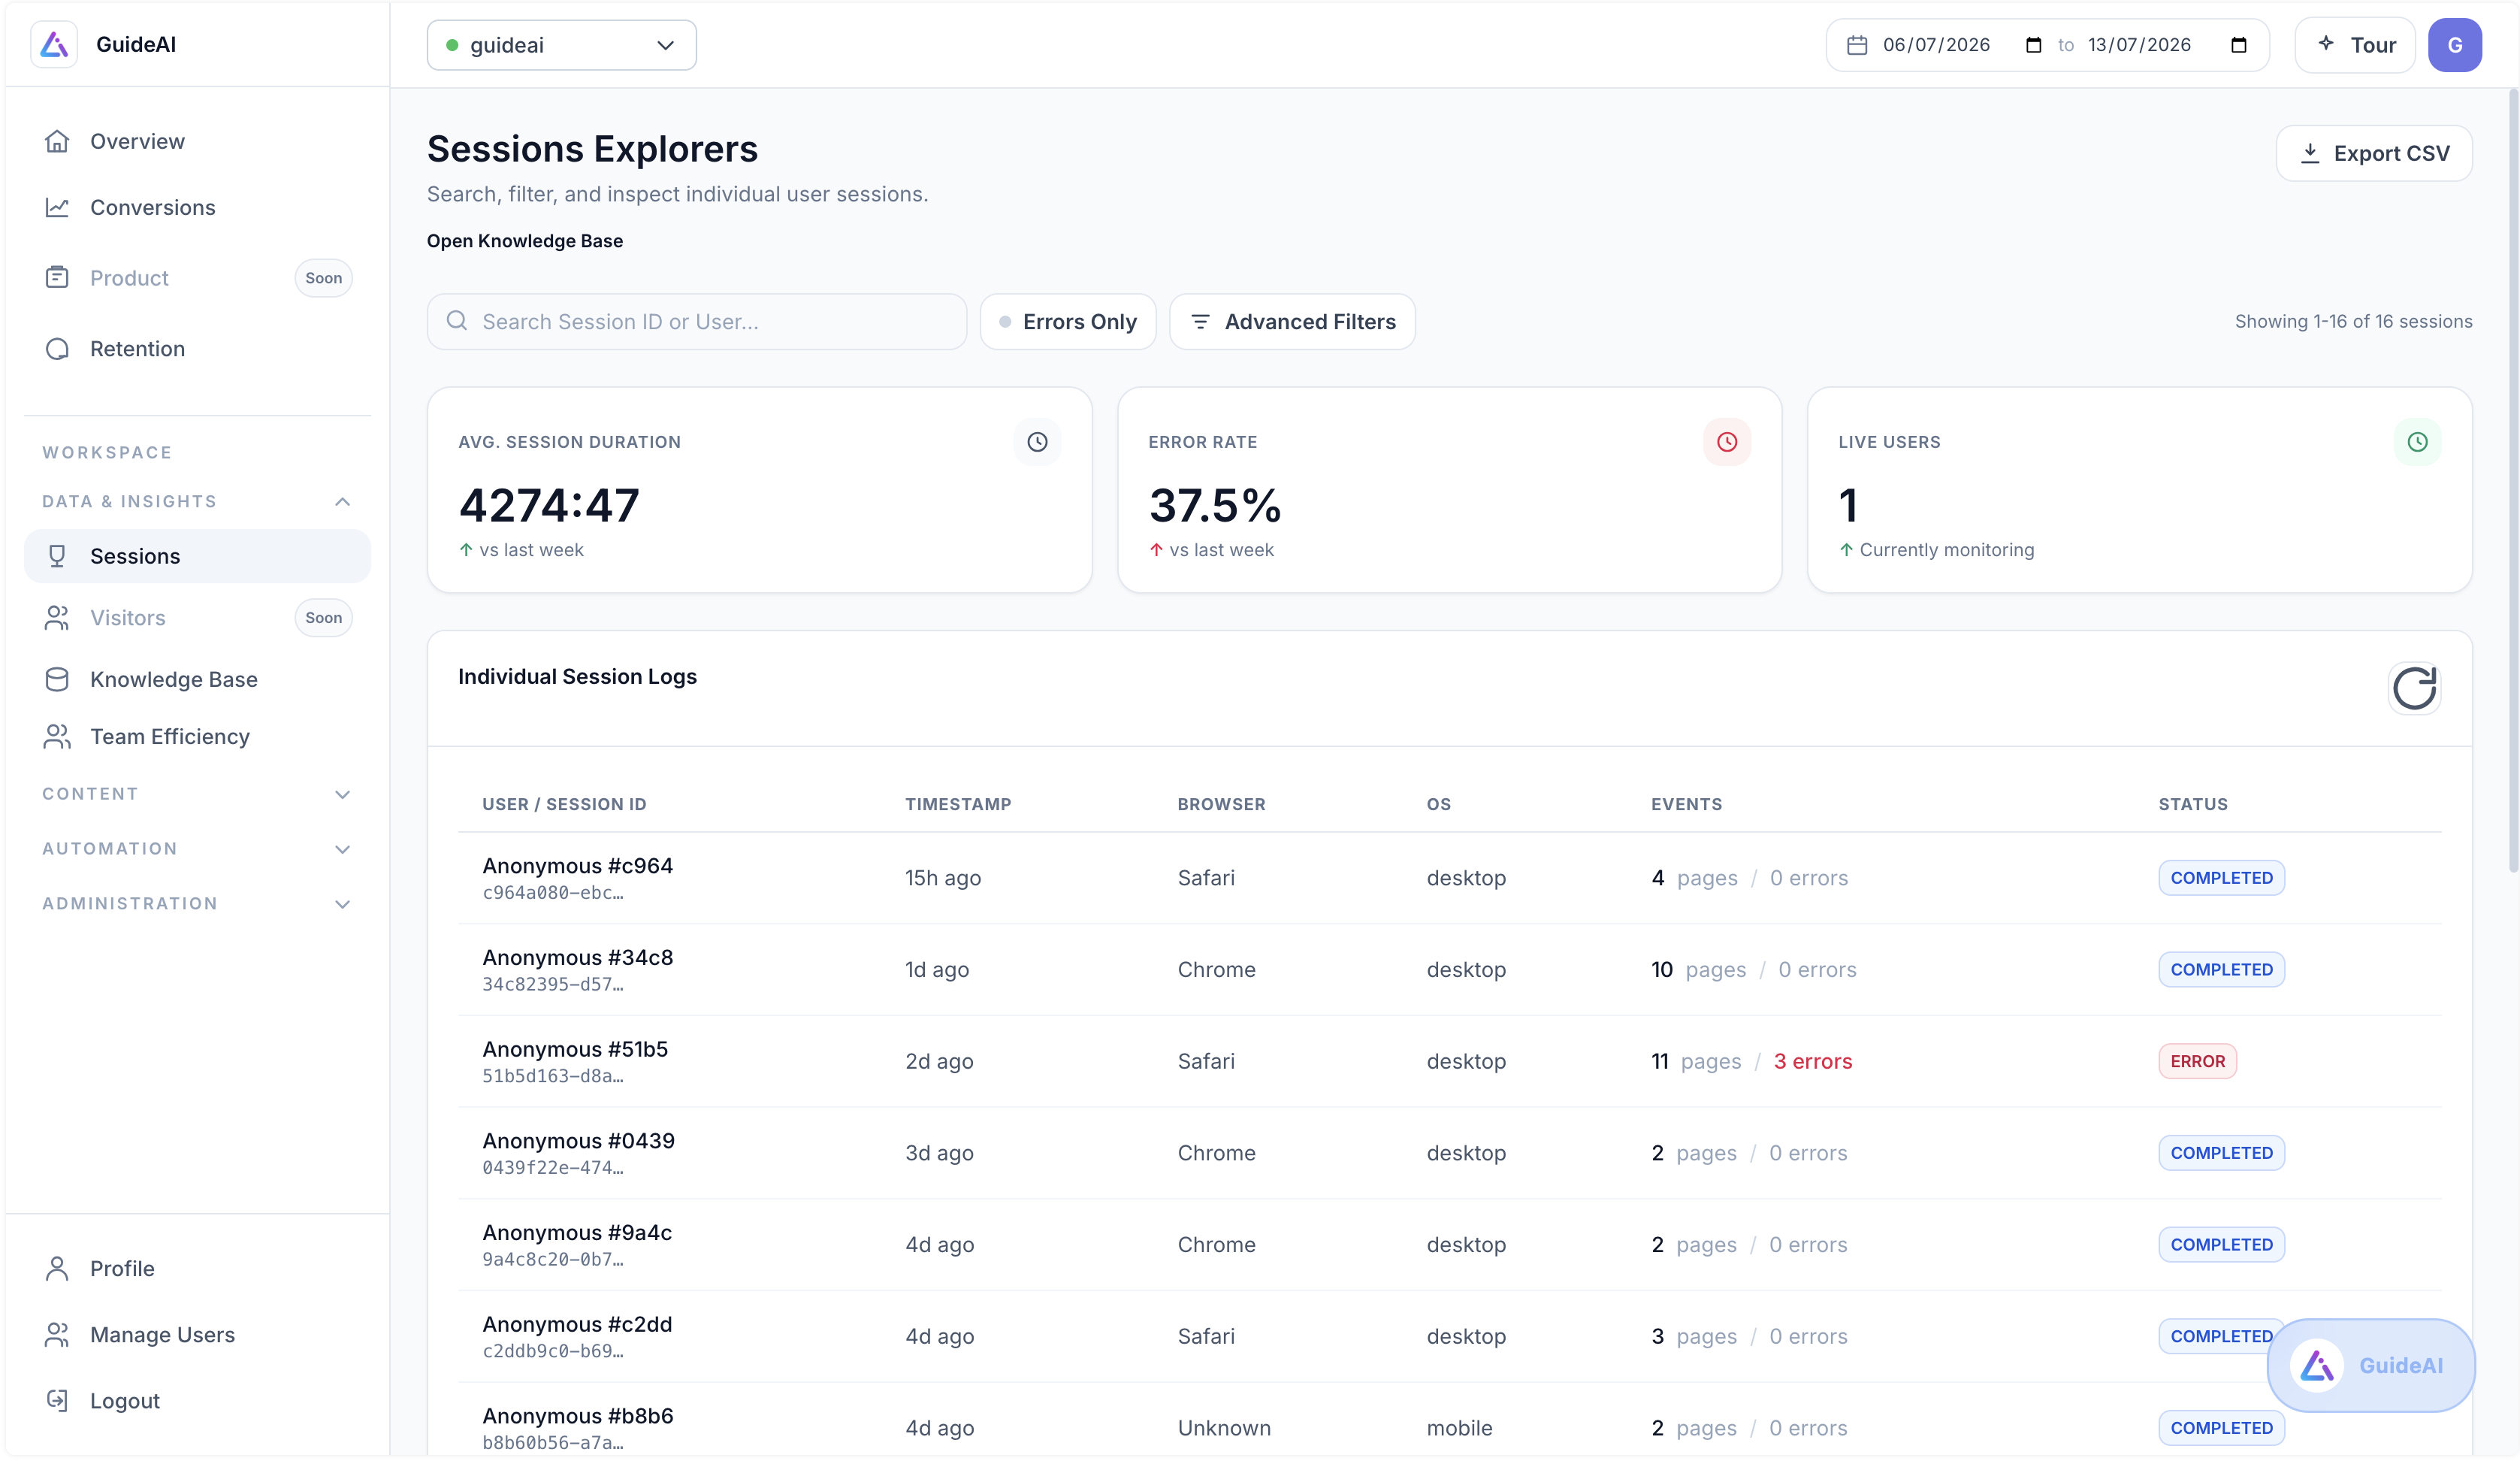2520x1461 pixels.
Task: Click the green clock icon on Live Users card
Action: [2417, 442]
